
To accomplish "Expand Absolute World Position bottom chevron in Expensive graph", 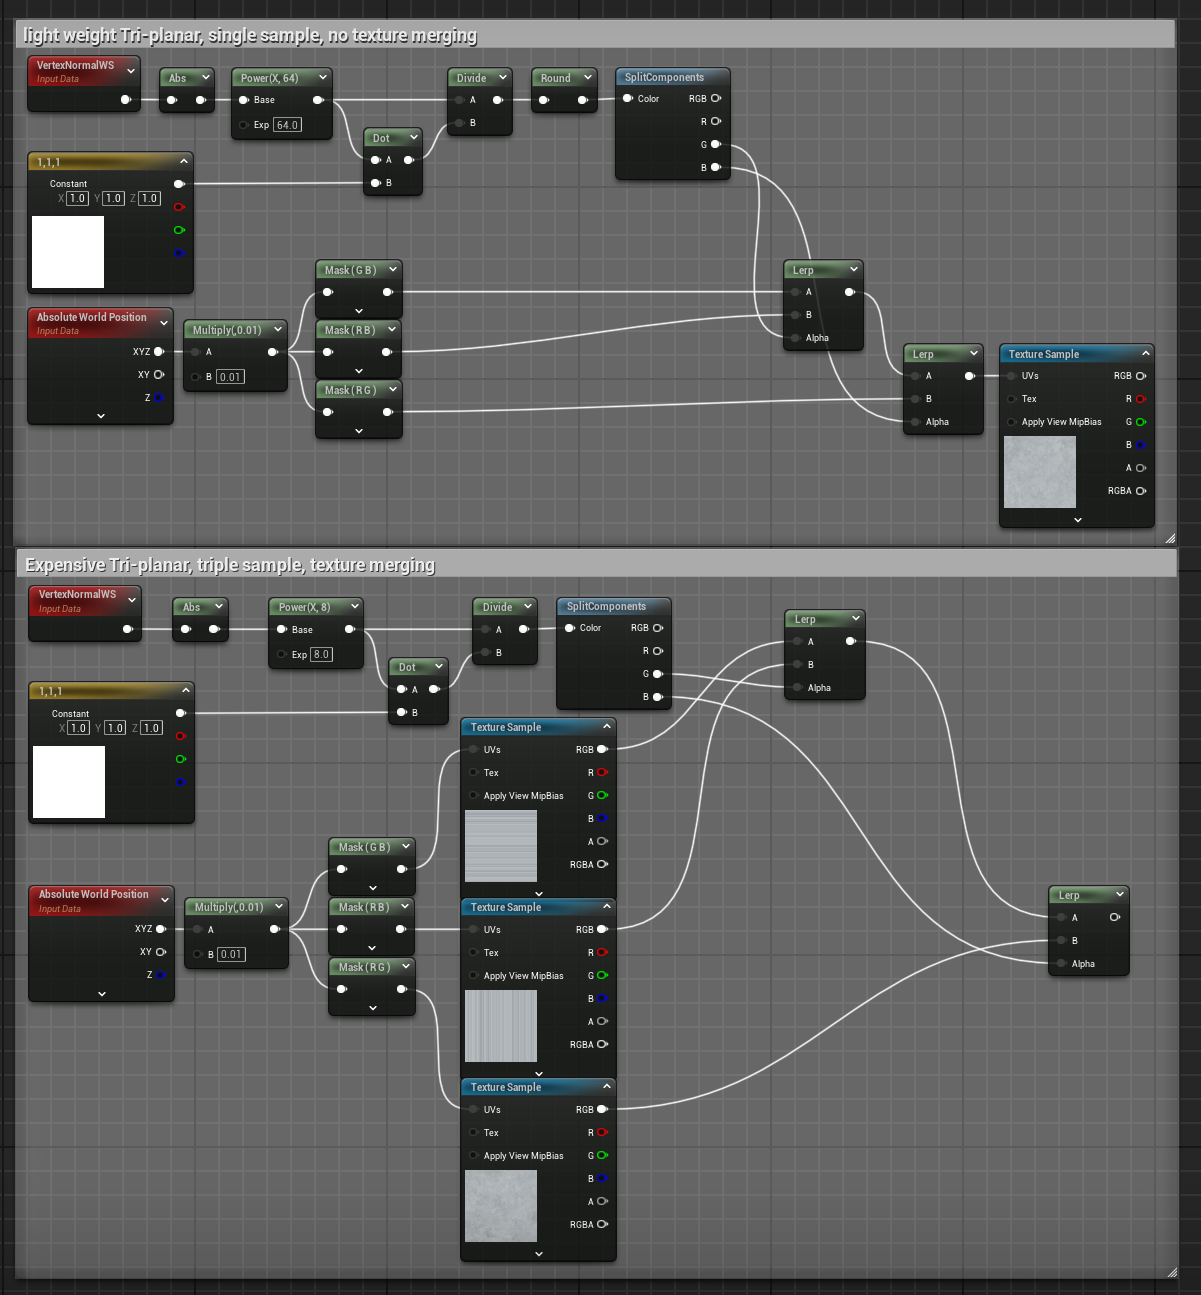I will [102, 994].
